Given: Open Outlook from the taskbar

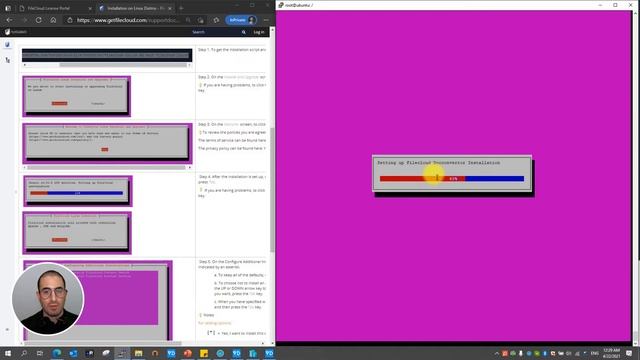Looking at the screenshot, I should [73, 353].
